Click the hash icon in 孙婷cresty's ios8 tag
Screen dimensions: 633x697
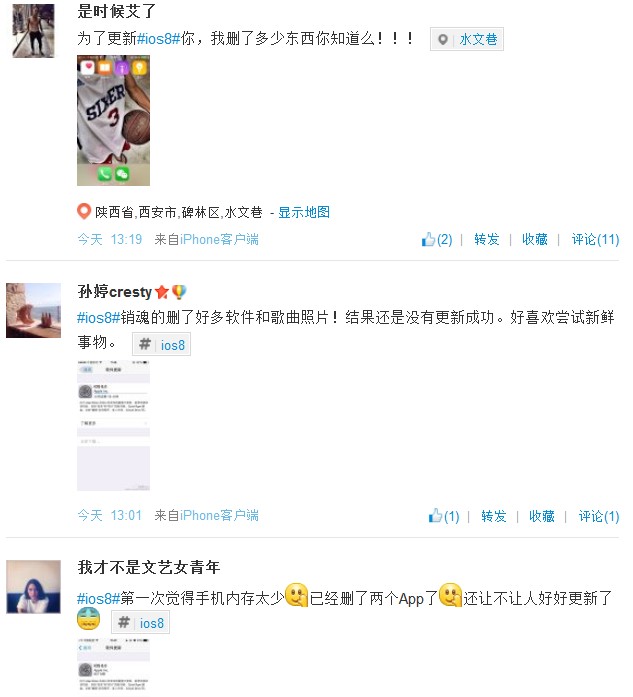coord(145,344)
